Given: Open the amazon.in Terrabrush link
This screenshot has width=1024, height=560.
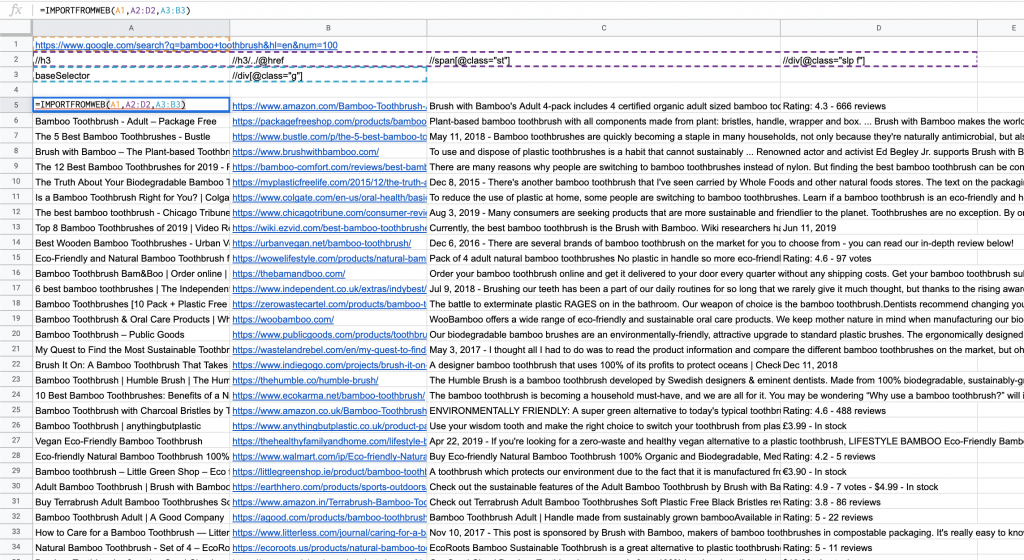Looking at the screenshot, I should coord(329,503).
